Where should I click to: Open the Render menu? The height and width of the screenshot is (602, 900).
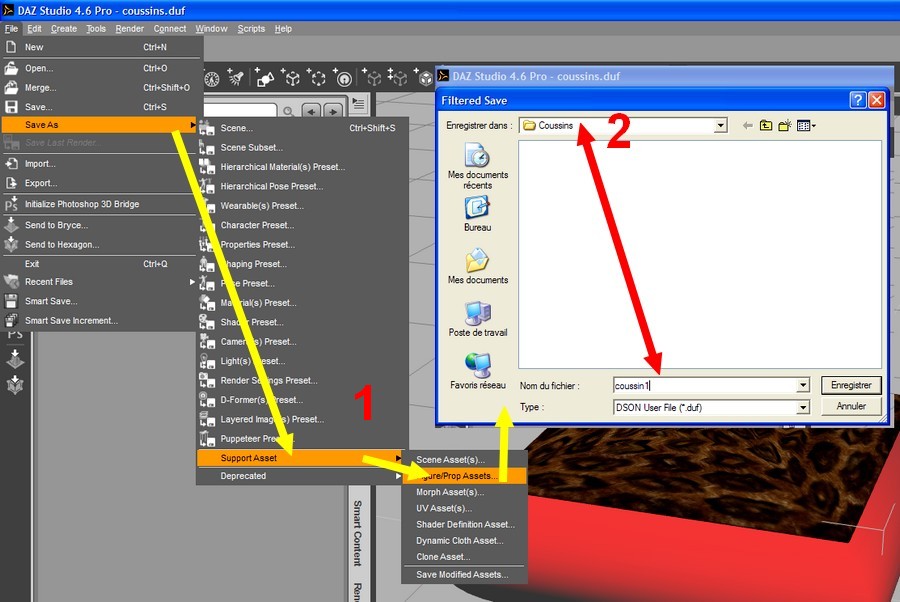click(129, 29)
